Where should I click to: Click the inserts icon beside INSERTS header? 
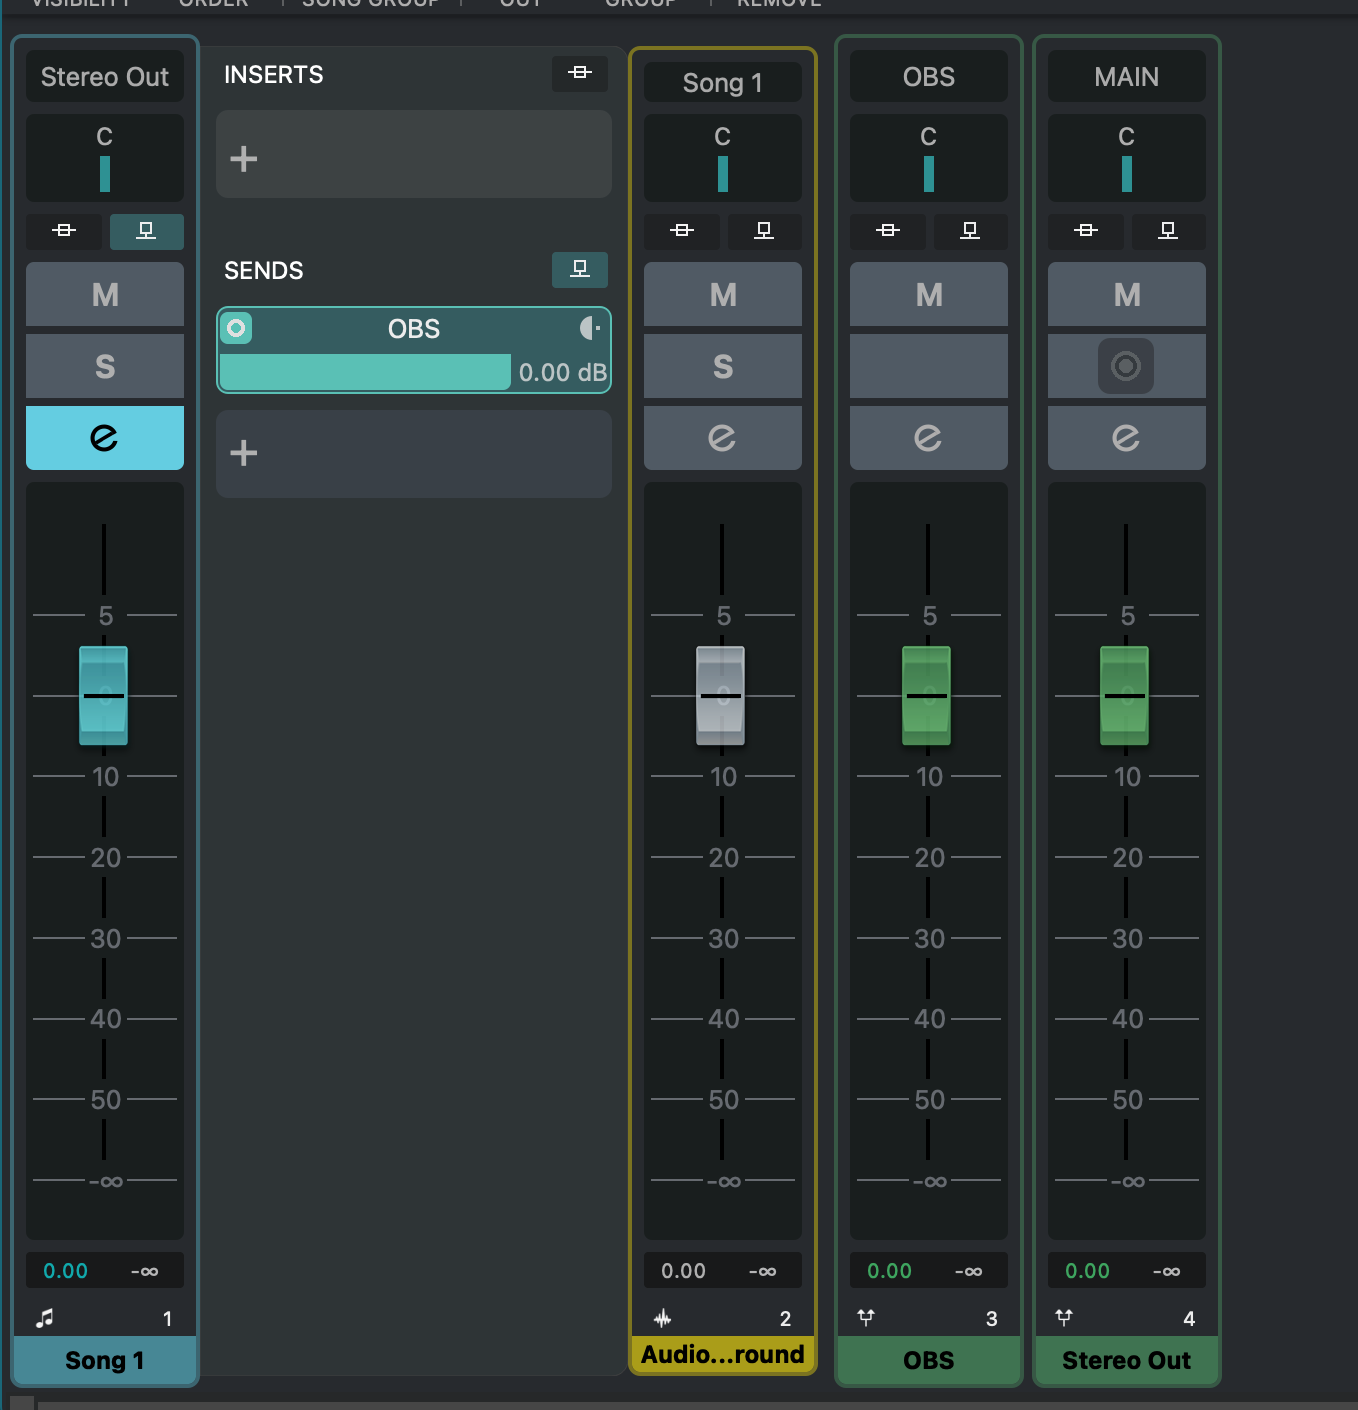(580, 73)
